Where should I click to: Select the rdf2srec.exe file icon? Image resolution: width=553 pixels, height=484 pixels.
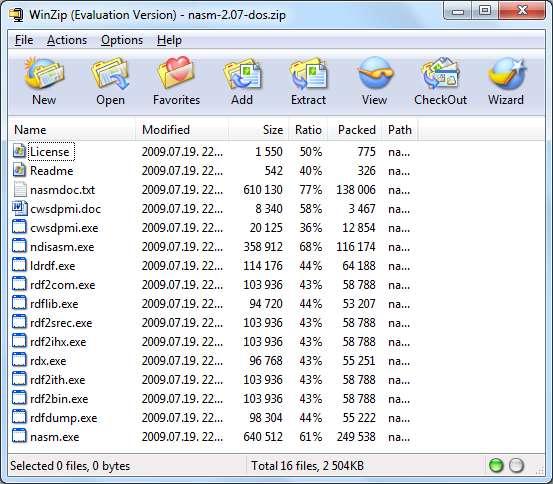[x=19, y=322]
